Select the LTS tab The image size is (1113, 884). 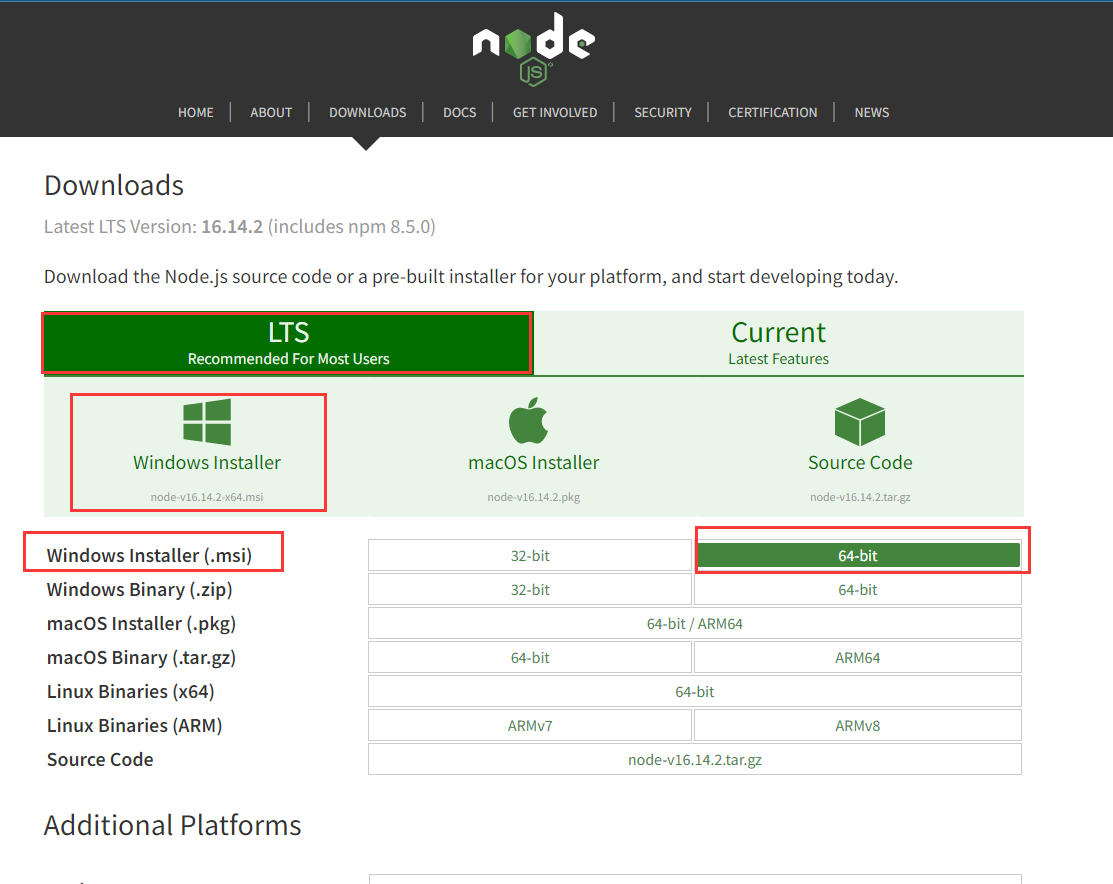288,343
